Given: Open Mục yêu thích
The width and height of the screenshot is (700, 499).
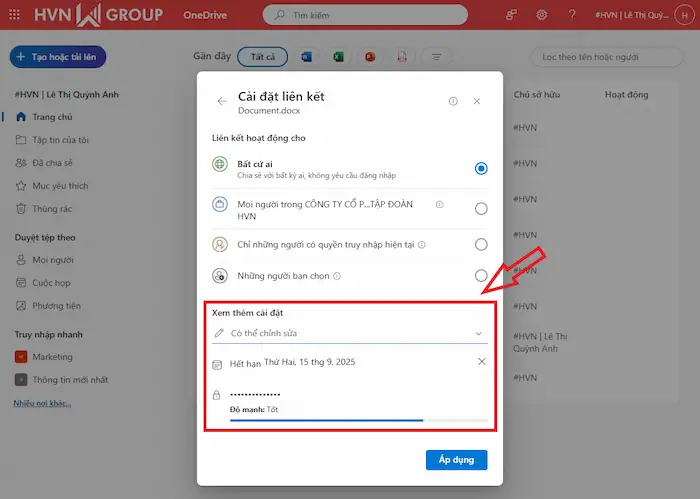Looking at the screenshot, I should coord(60,186).
